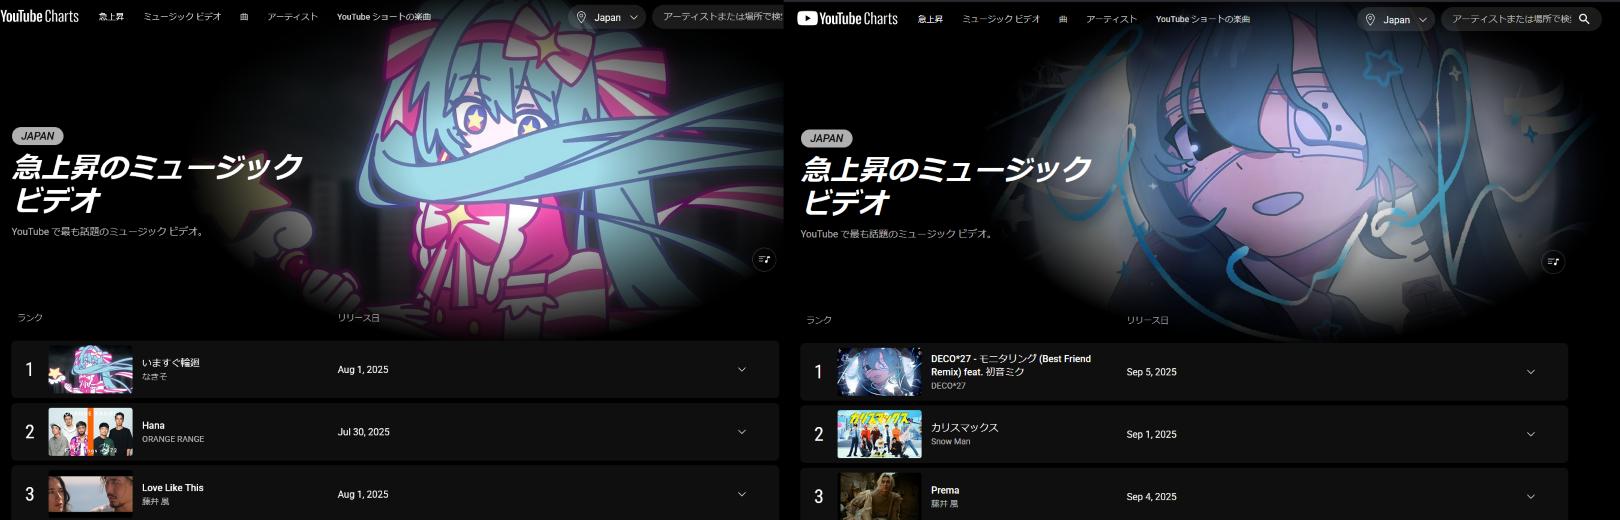Open the Japan country dropdown beside the magnifier search box

(x=1396, y=19)
